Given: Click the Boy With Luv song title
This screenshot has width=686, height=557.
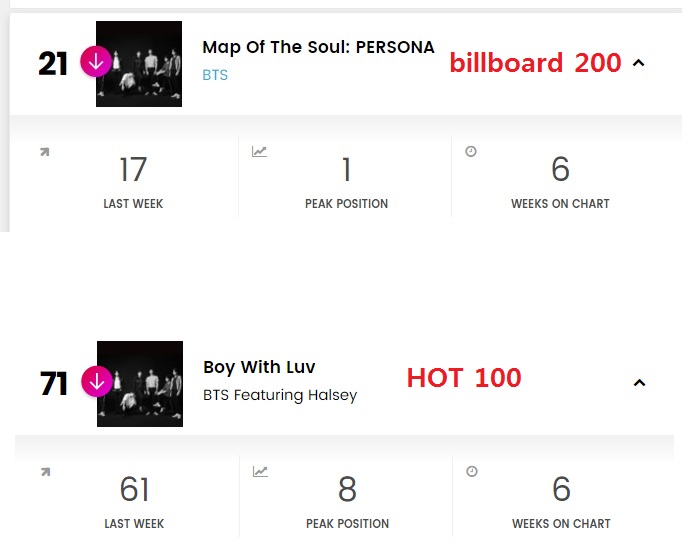Looking at the screenshot, I should pos(259,367).
